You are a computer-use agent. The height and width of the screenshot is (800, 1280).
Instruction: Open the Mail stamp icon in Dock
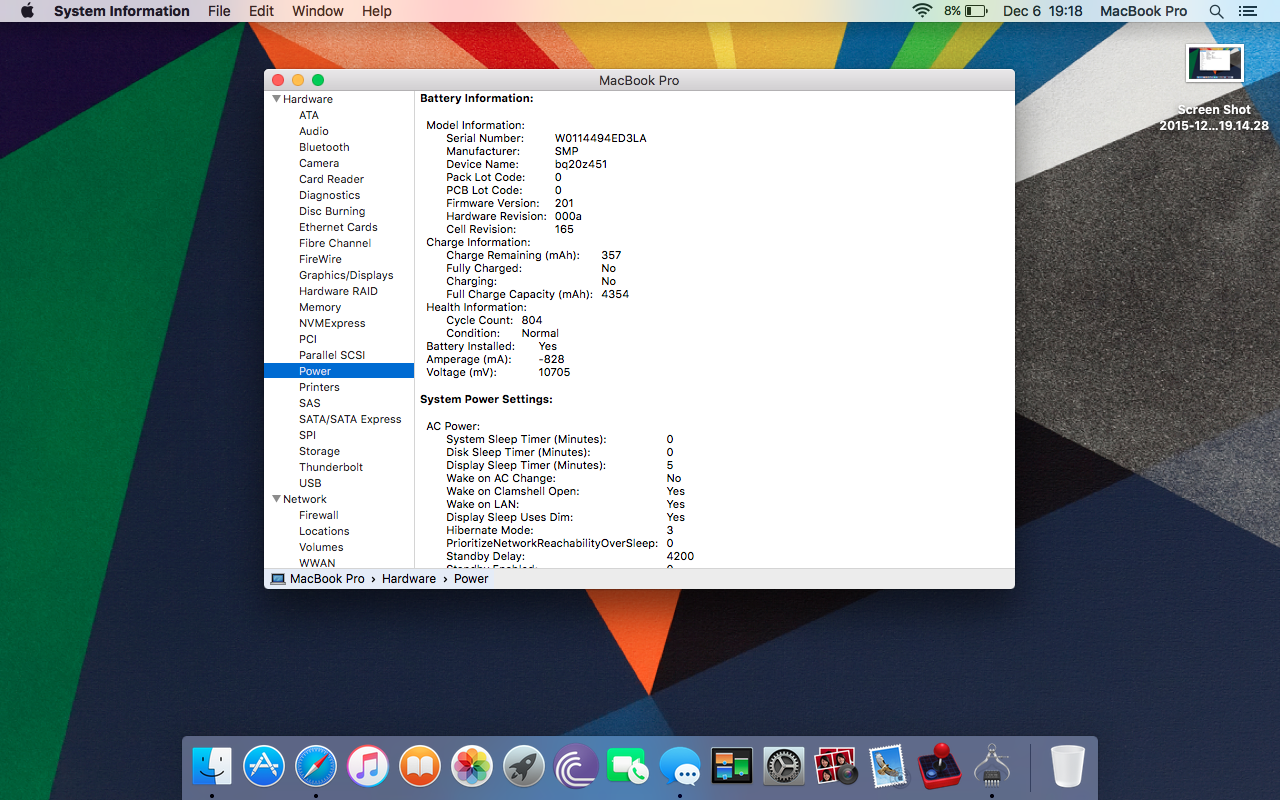pos(888,767)
